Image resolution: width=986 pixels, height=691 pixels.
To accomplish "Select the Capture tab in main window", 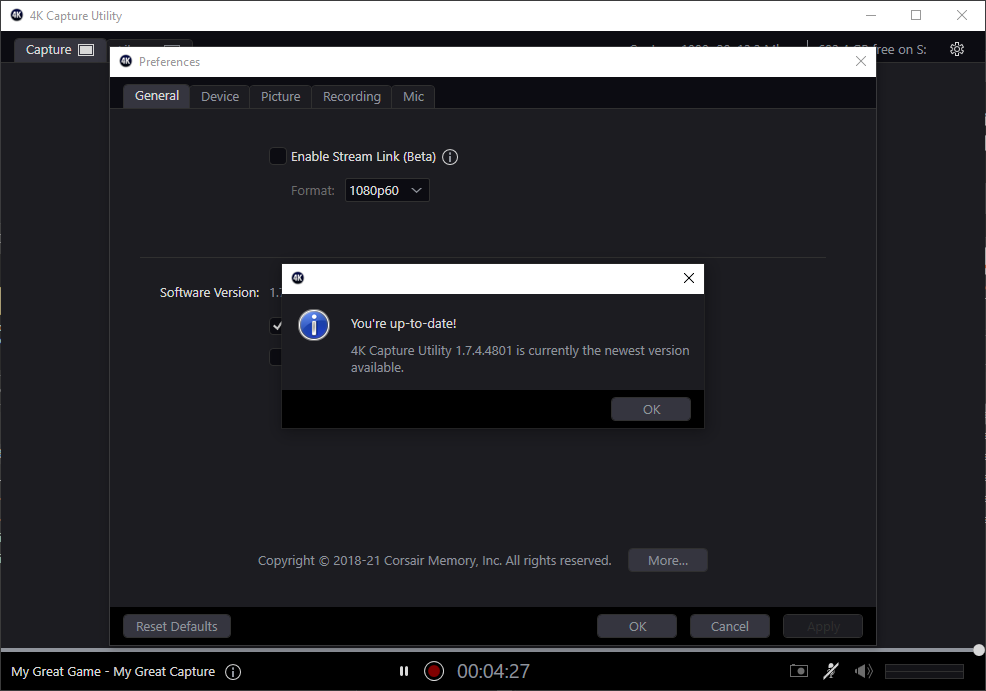I will click(x=59, y=50).
